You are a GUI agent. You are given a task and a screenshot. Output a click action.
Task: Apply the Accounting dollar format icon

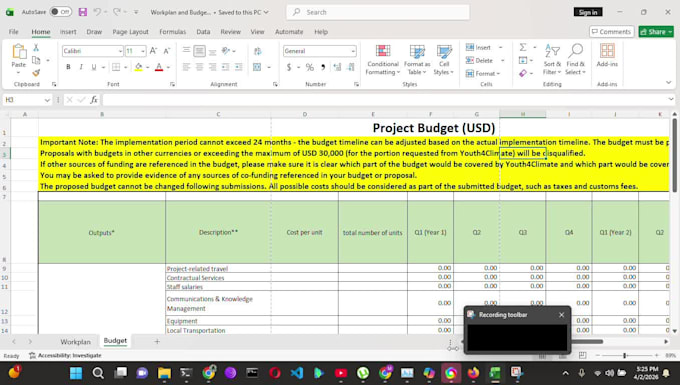[289, 67]
